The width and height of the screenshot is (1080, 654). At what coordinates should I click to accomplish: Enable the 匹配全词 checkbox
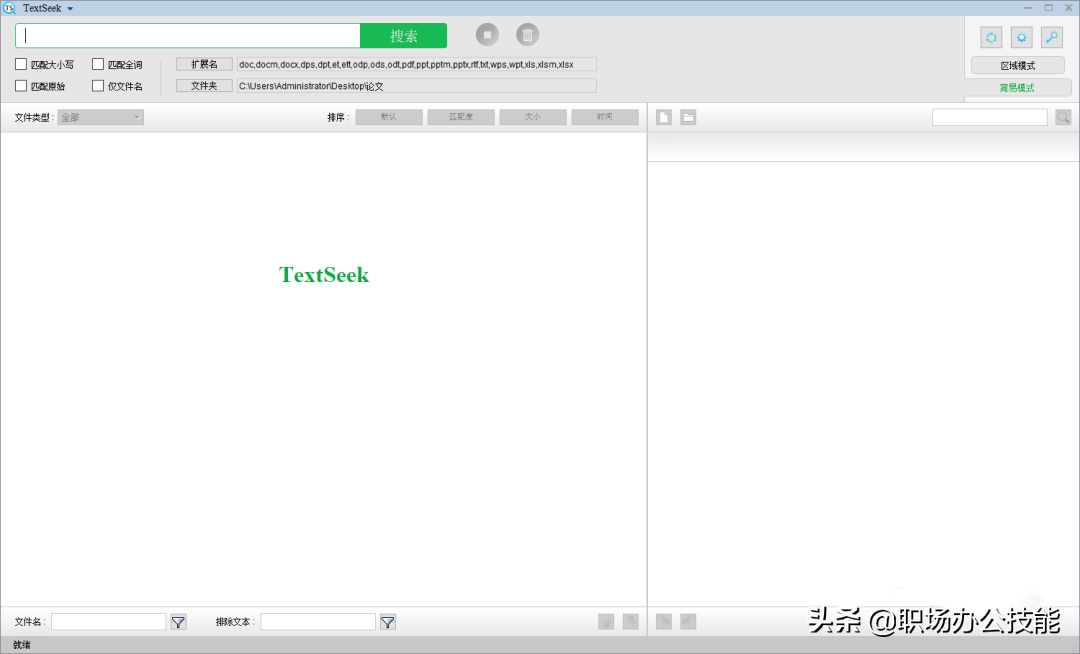pyautogui.click(x=98, y=64)
